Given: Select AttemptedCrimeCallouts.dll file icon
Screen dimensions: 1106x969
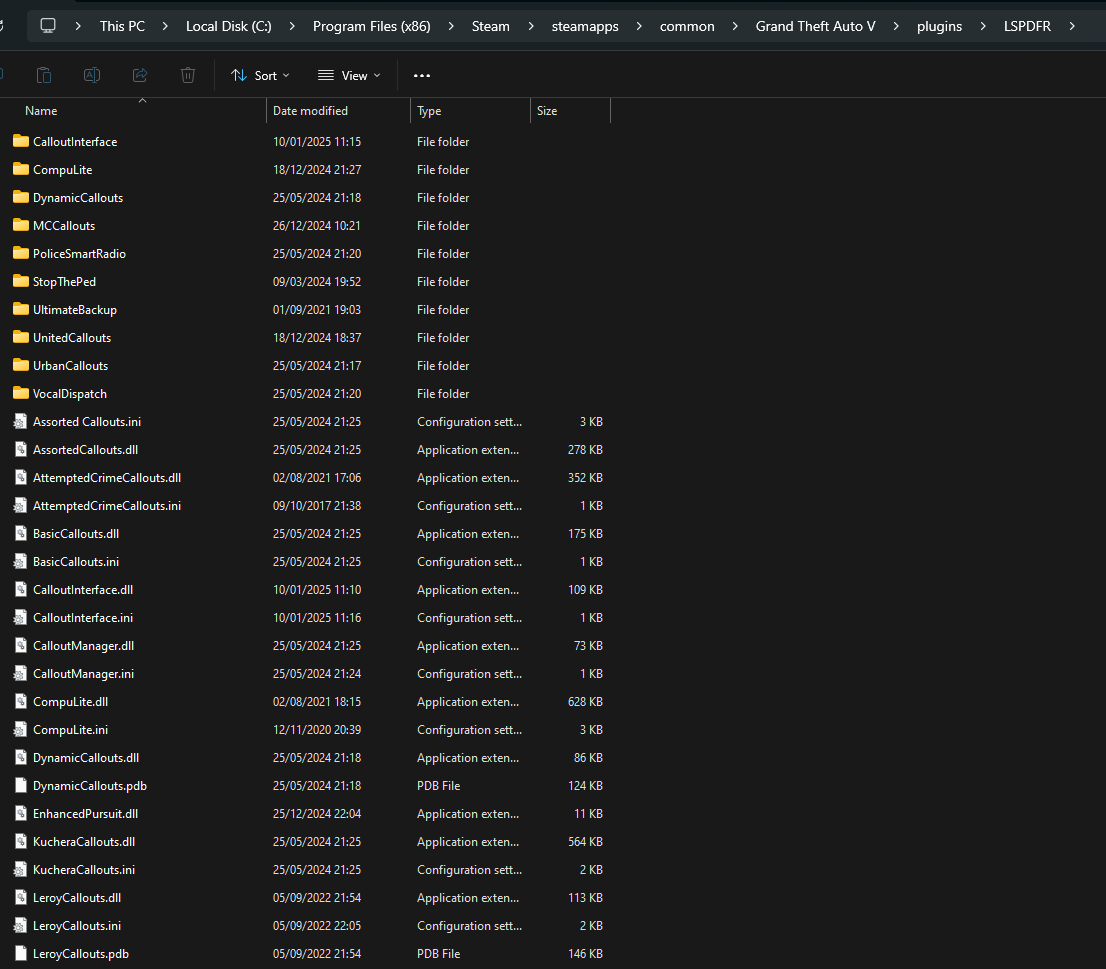Looking at the screenshot, I should tap(20, 477).
